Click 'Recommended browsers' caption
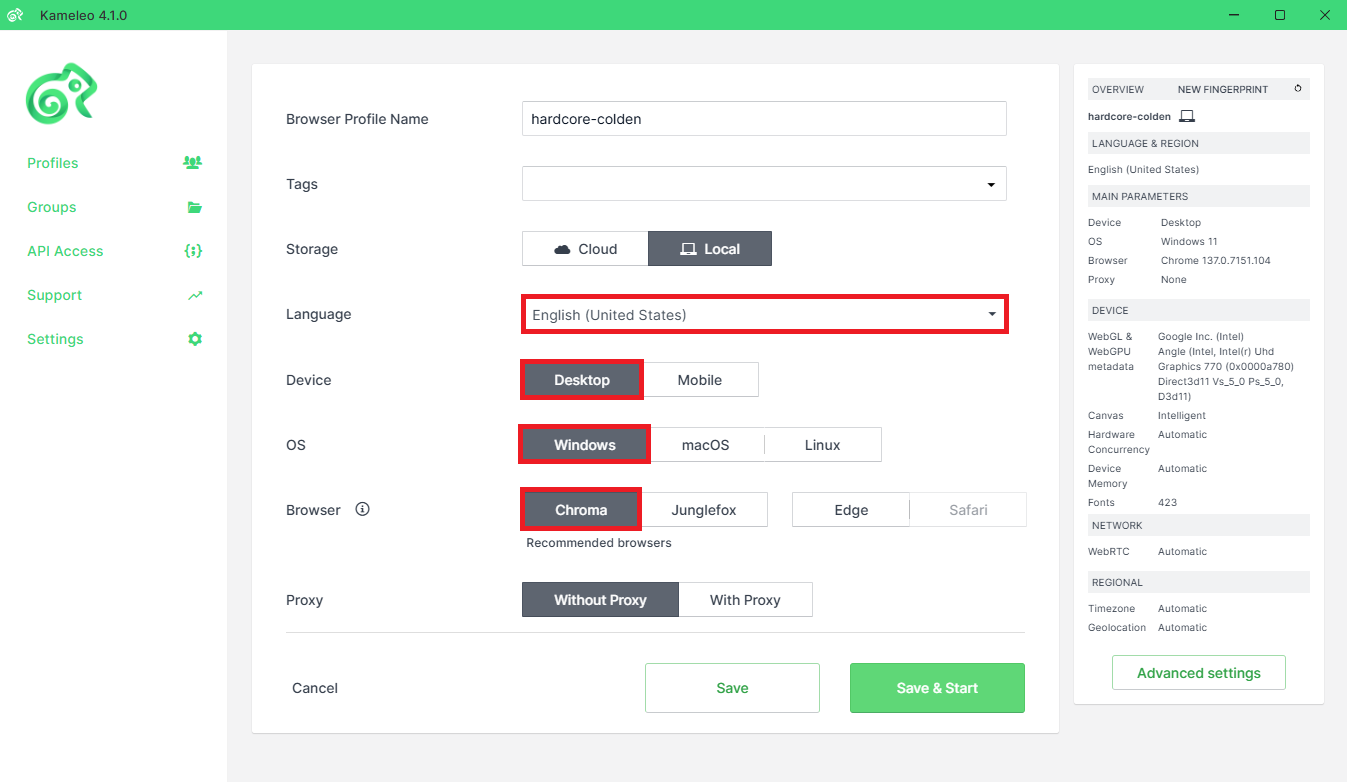The width and height of the screenshot is (1347, 782). point(599,543)
